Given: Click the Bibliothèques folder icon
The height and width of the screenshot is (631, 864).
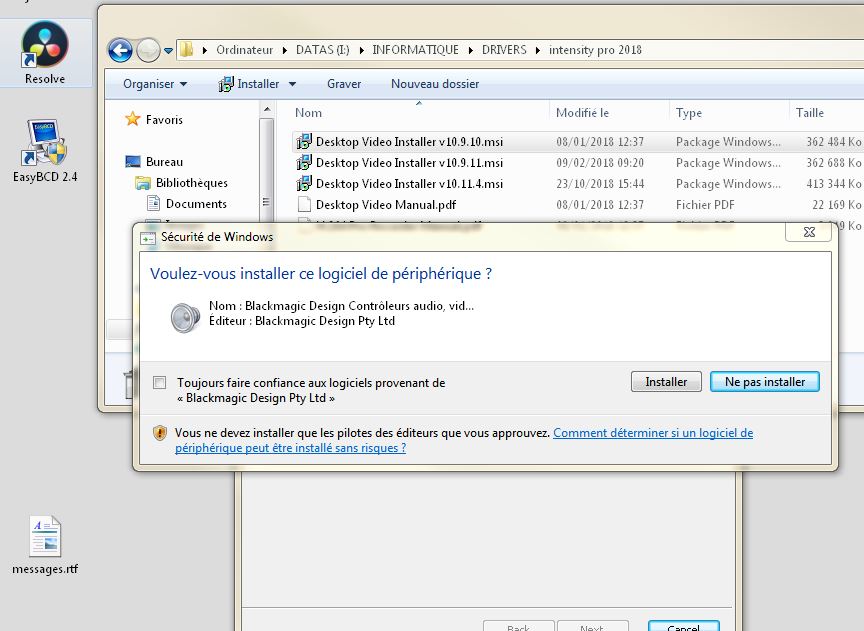Looking at the screenshot, I should (143, 182).
